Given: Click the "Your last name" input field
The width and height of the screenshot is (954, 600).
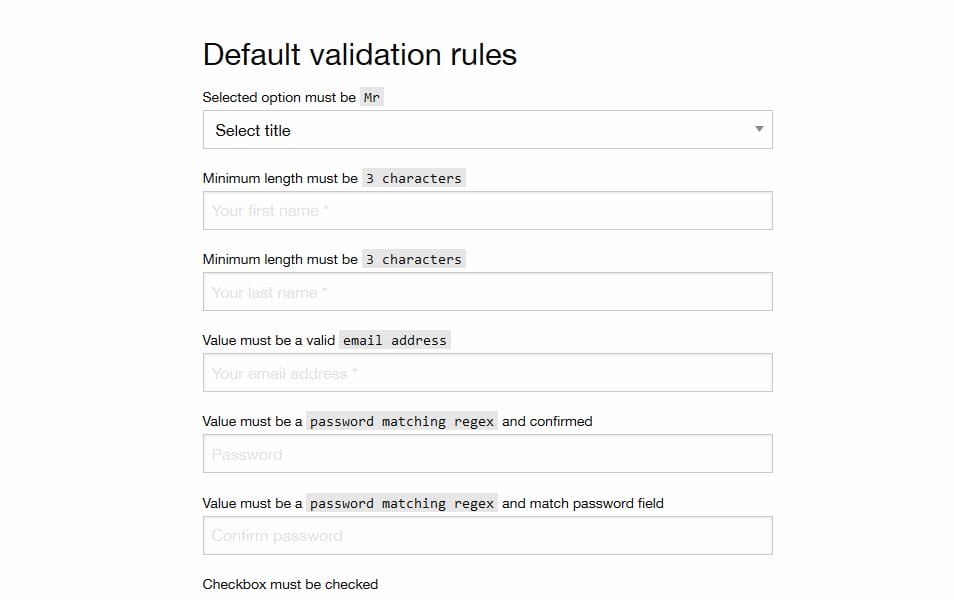Looking at the screenshot, I should (x=487, y=291).
